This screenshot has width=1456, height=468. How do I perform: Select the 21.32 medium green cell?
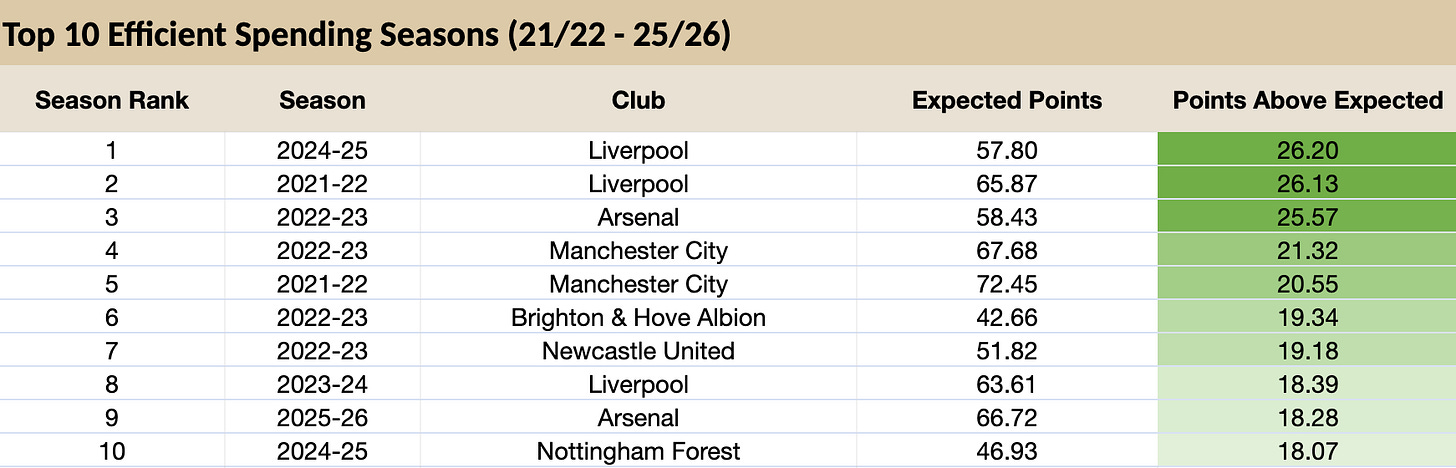point(1307,250)
